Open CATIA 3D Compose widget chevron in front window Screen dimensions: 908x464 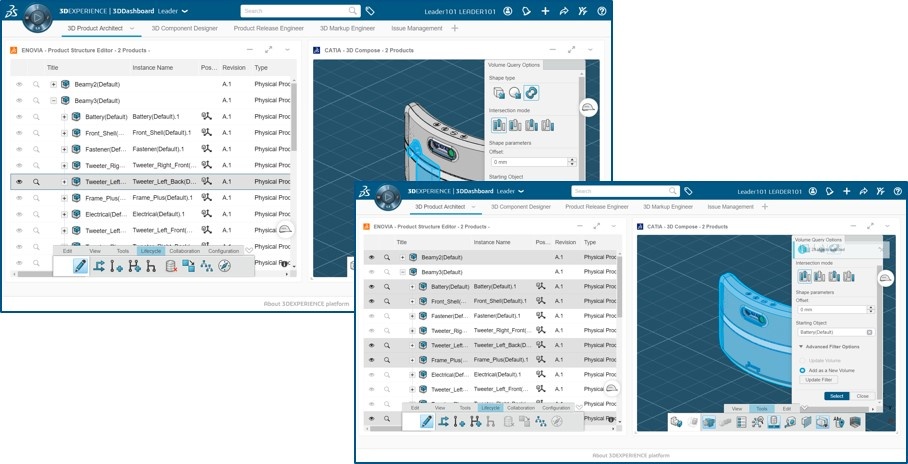pyautogui.click(x=888, y=226)
